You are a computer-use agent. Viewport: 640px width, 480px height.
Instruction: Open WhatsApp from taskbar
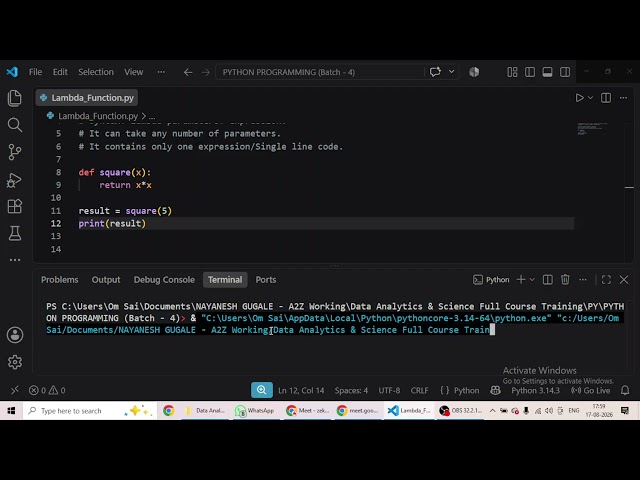click(255, 411)
